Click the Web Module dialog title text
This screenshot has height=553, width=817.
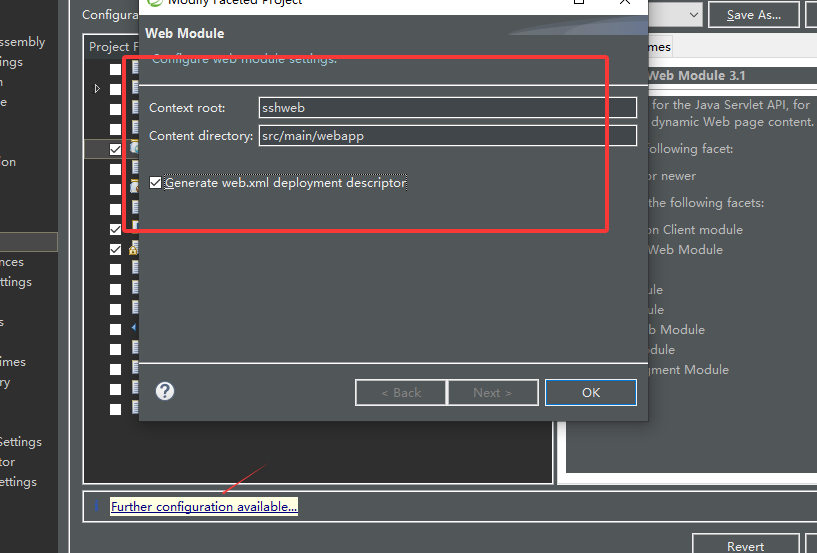[184, 33]
